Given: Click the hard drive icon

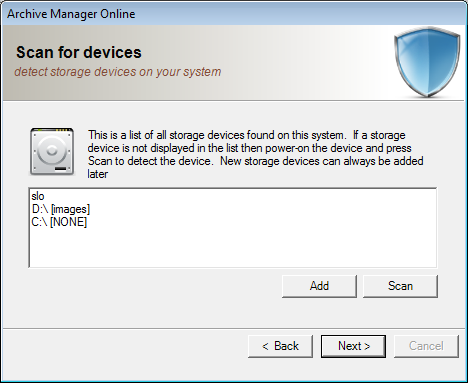Looking at the screenshot, I should pos(52,151).
